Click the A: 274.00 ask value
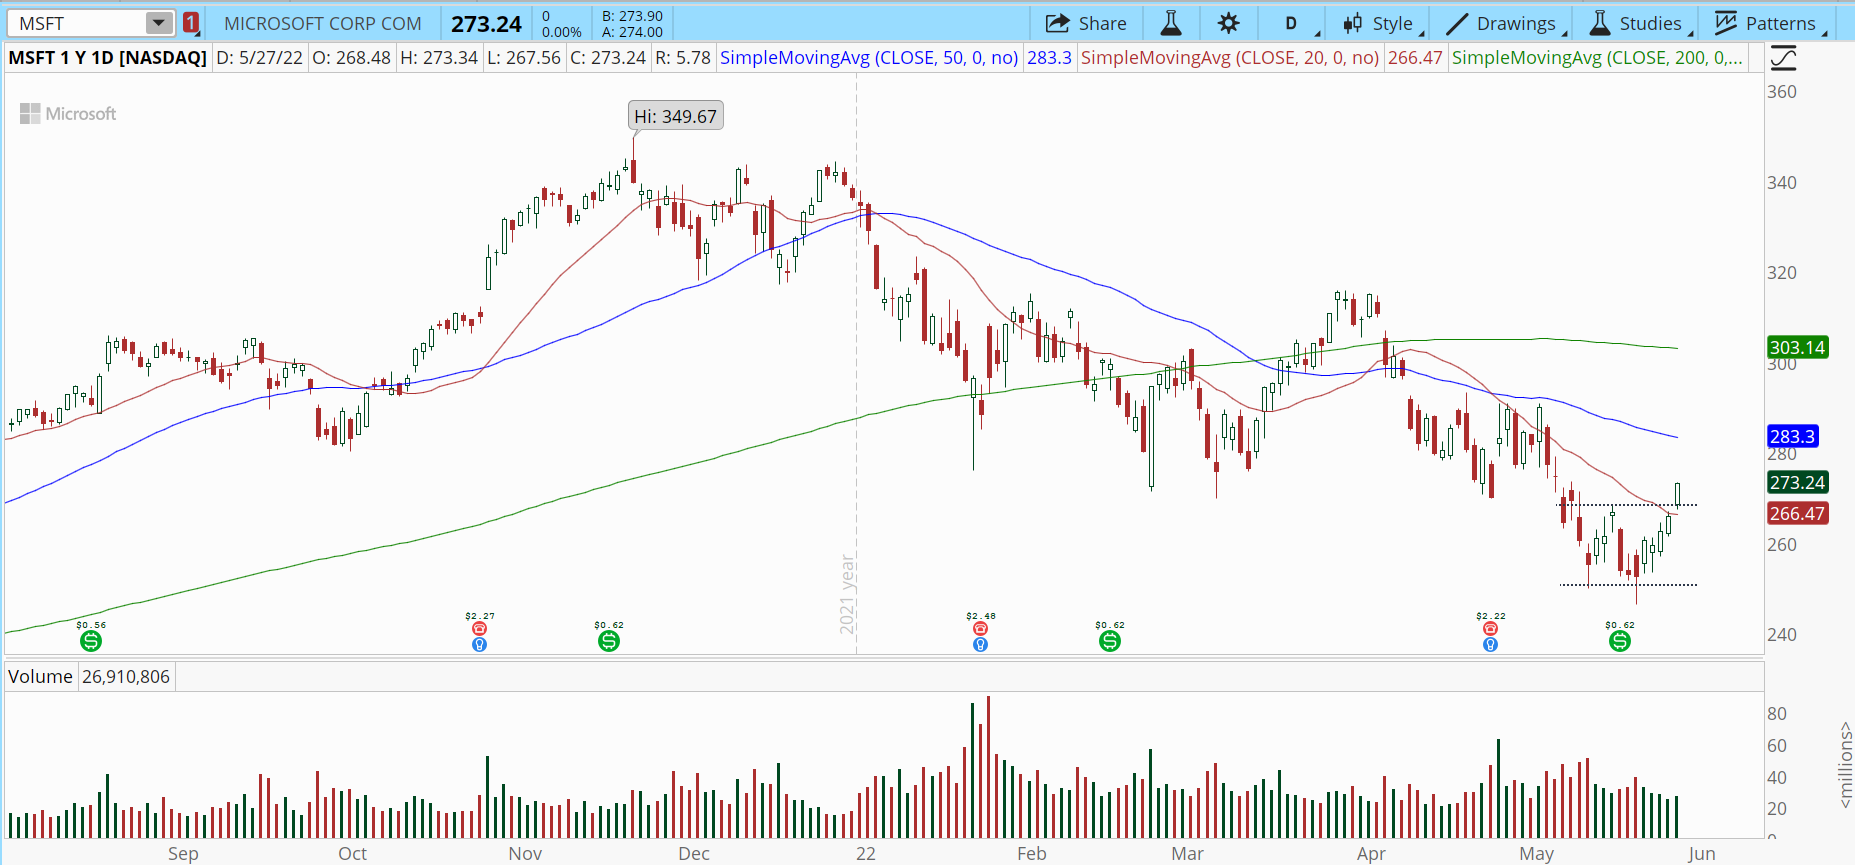1855x865 pixels. (632, 32)
